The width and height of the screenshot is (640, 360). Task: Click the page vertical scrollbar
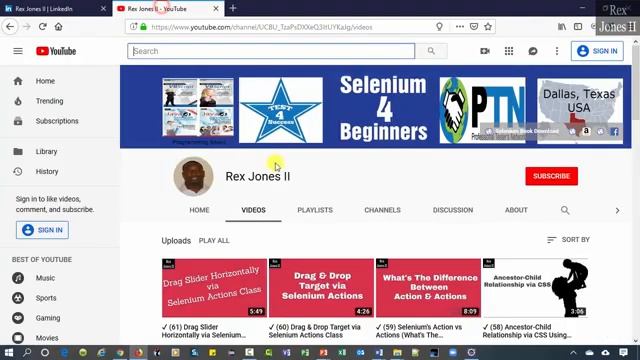tap(636, 192)
